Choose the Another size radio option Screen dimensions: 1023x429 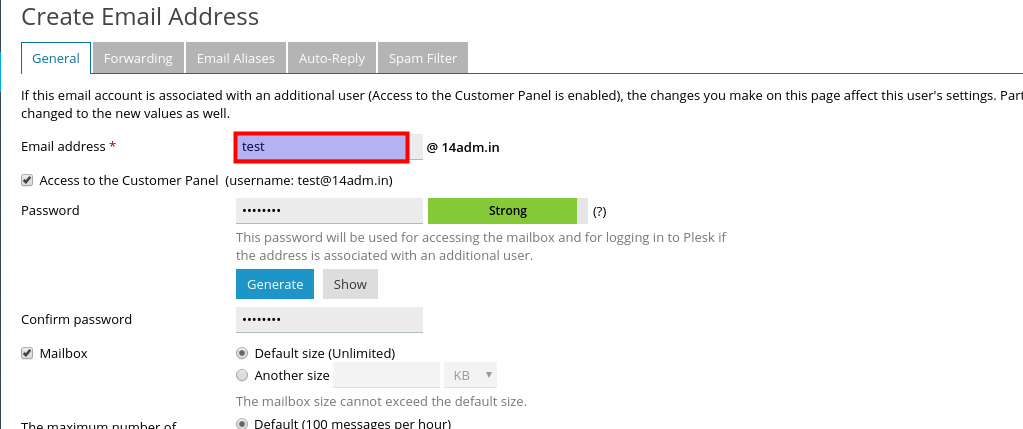point(242,376)
